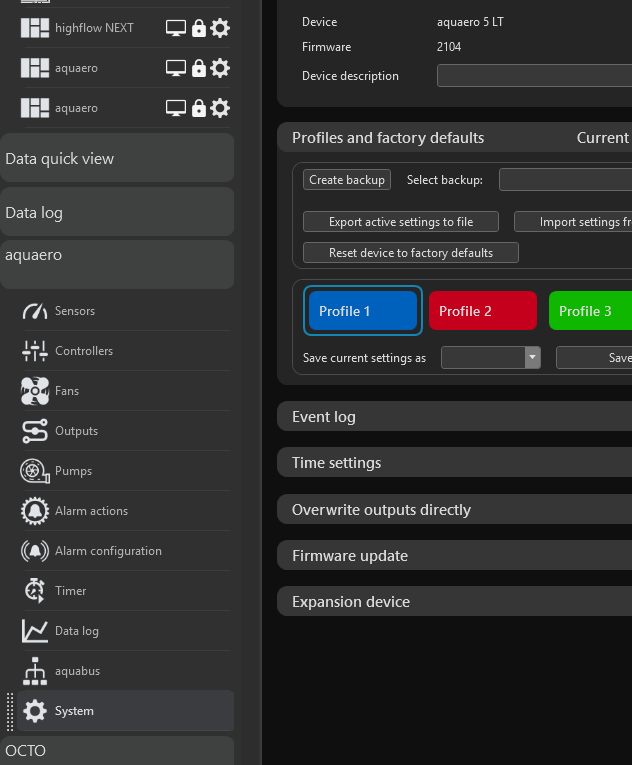Open the Alarm configuration menu item
The width and height of the screenshot is (632, 765).
125,551
